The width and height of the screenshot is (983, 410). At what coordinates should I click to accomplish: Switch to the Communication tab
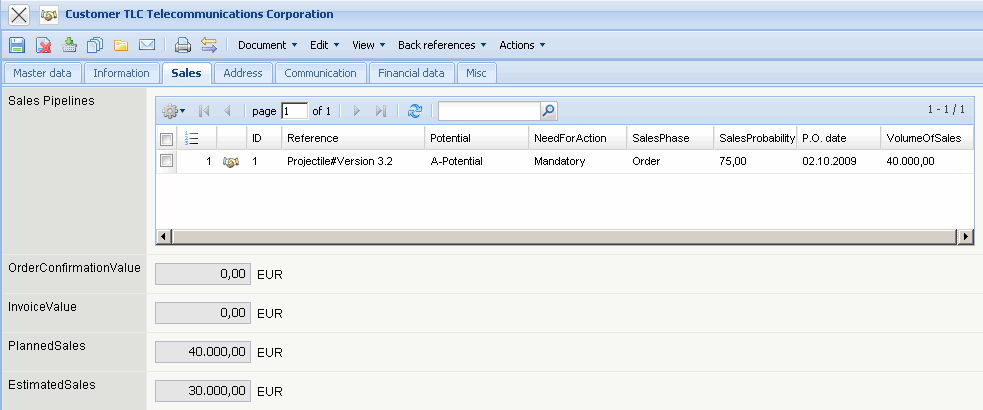coord(320,73)
